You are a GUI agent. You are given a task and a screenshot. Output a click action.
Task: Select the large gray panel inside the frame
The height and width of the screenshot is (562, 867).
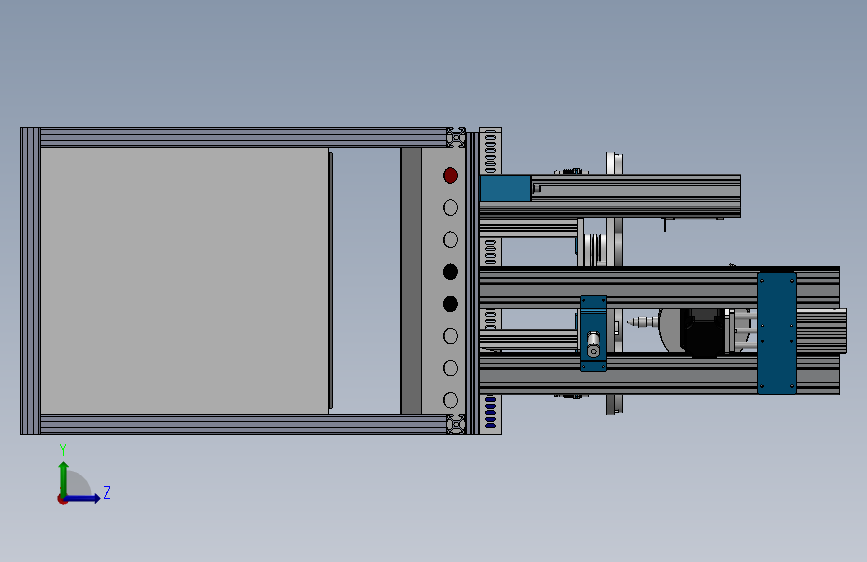[x=184, y=280]
